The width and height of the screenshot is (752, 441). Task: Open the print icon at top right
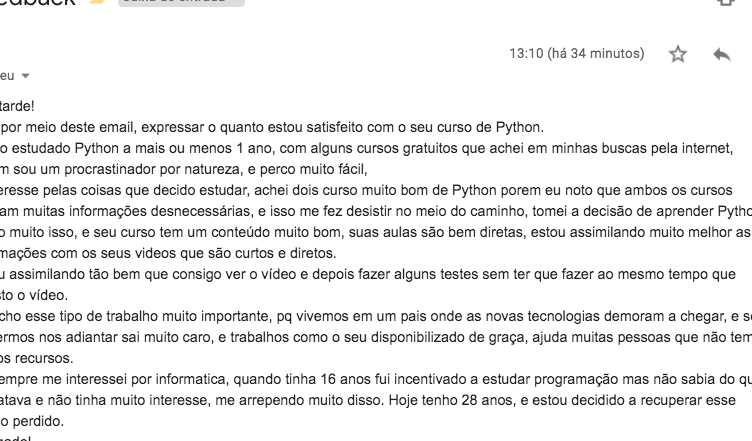726,2
